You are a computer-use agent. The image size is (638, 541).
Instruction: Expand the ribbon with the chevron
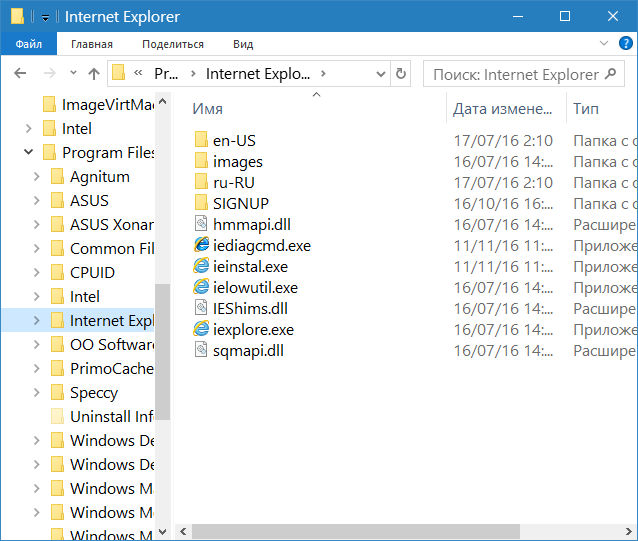click(604, 43)
